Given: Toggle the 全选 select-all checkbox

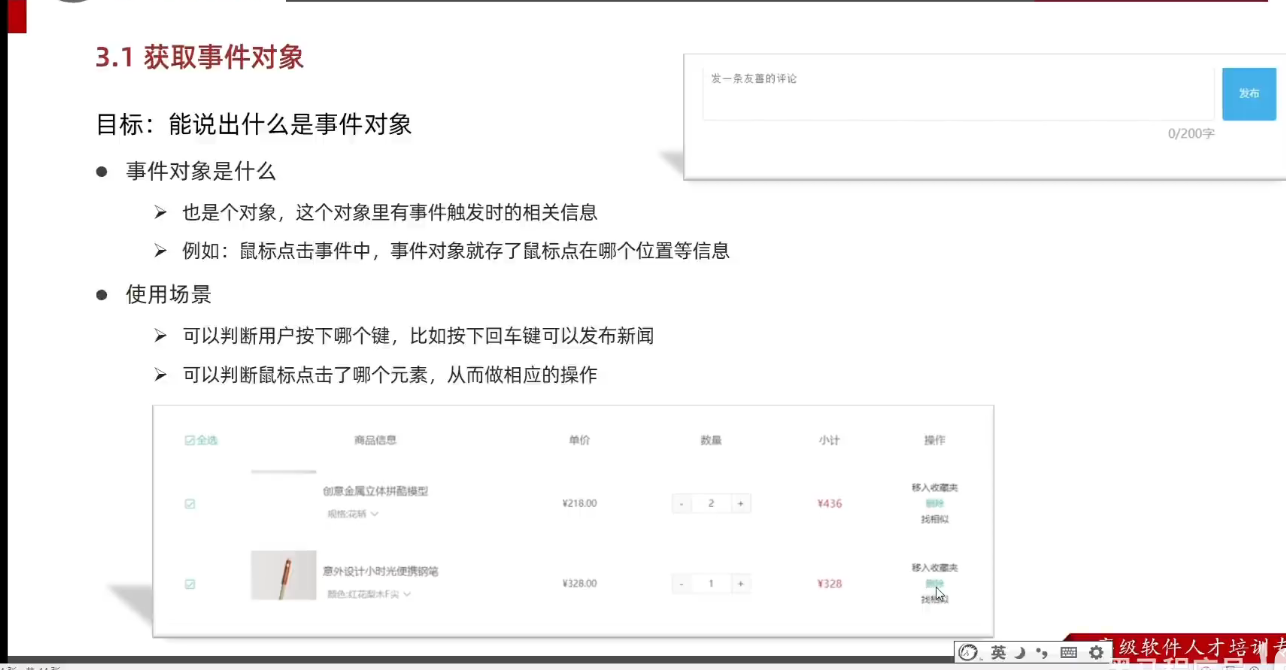Looking at the screenshot, I should click(x=189, y=439).
